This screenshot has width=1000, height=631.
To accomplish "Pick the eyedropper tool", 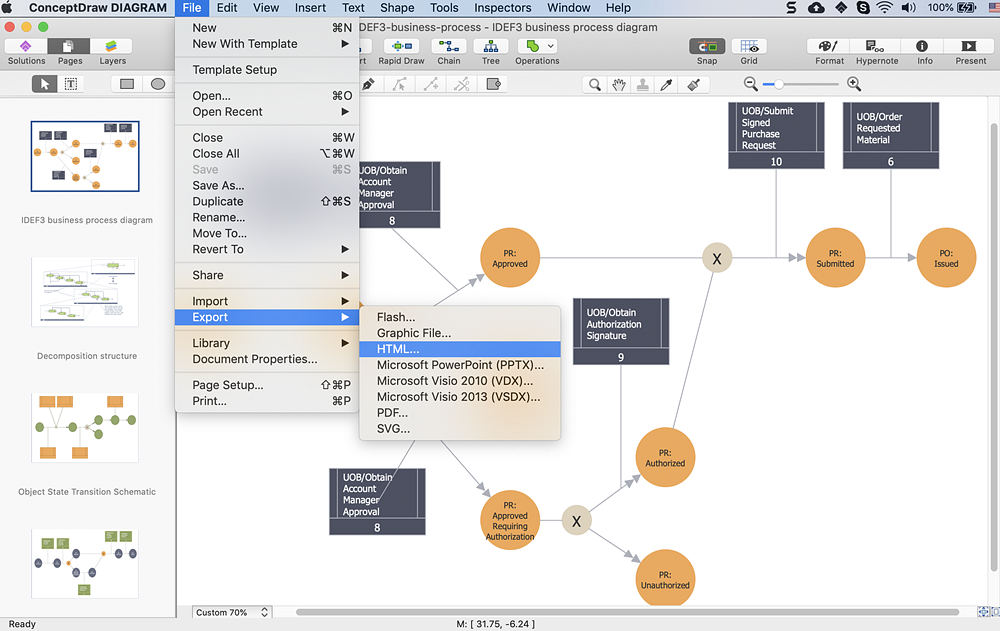I will tap(668, 85).
